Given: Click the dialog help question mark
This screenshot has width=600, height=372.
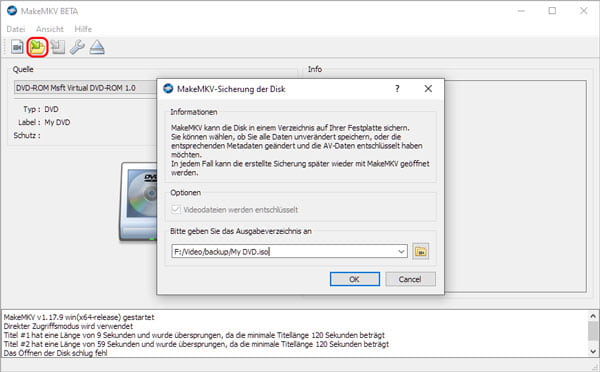Looking at the screenshot, I should click(x=397, y=89).
